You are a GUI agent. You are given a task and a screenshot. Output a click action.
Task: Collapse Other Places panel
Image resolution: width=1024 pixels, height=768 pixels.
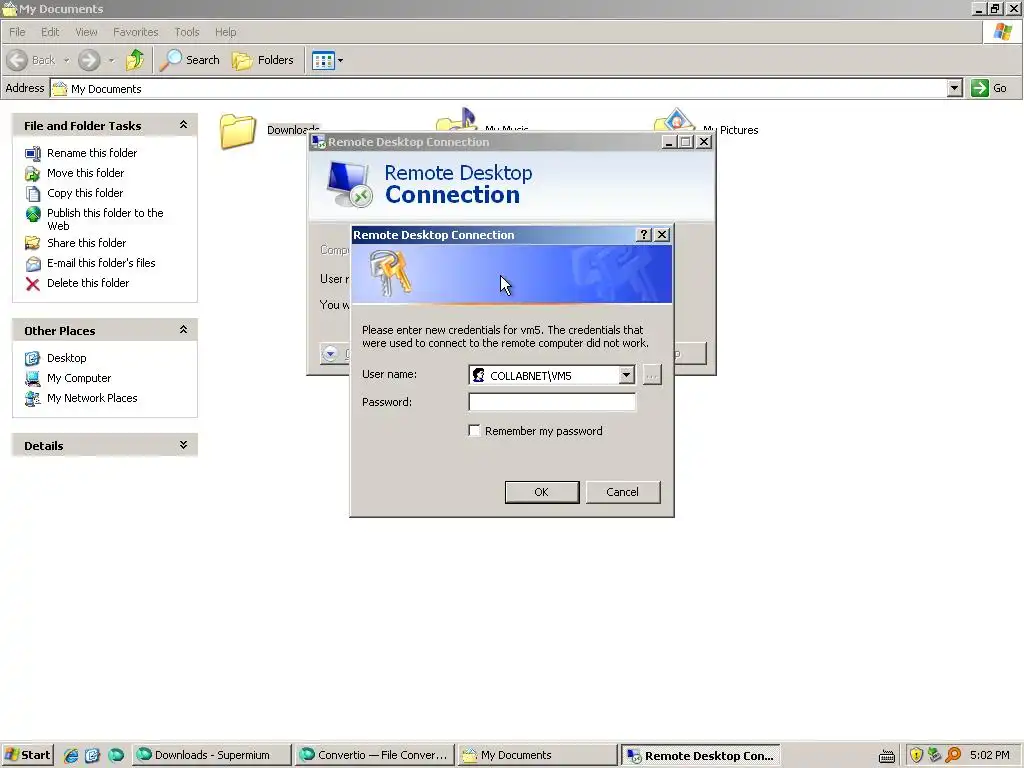[184, 330]
